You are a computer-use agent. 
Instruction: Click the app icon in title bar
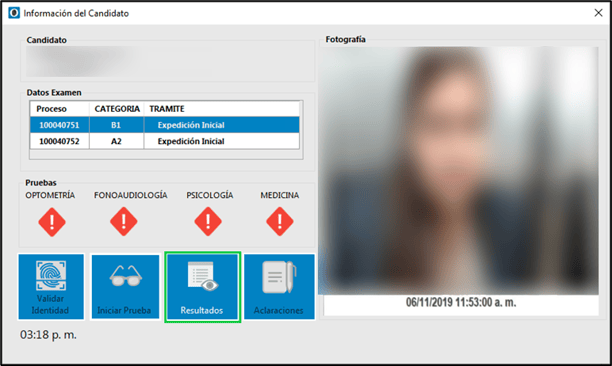(x=14, y=13)
